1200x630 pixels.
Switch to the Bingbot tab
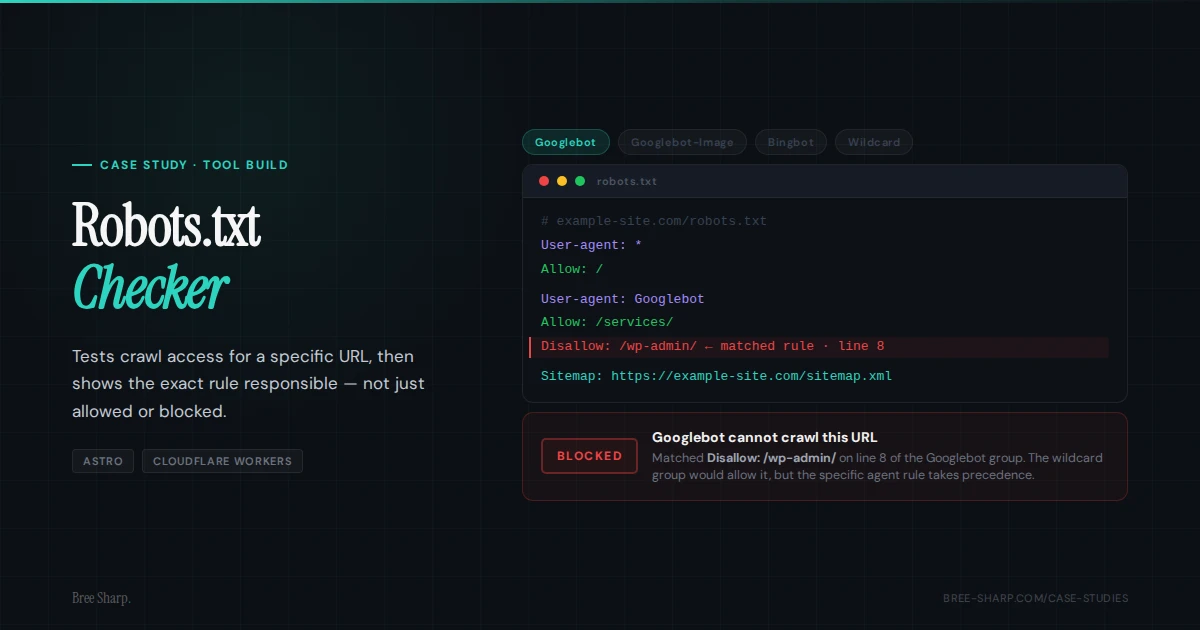pyautogui.click(x=791, y=142)
